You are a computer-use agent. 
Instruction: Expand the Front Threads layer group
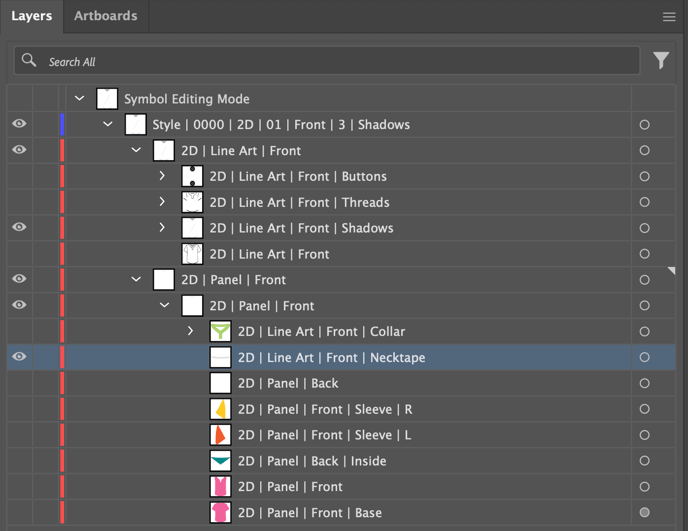(x=163, y=202)
